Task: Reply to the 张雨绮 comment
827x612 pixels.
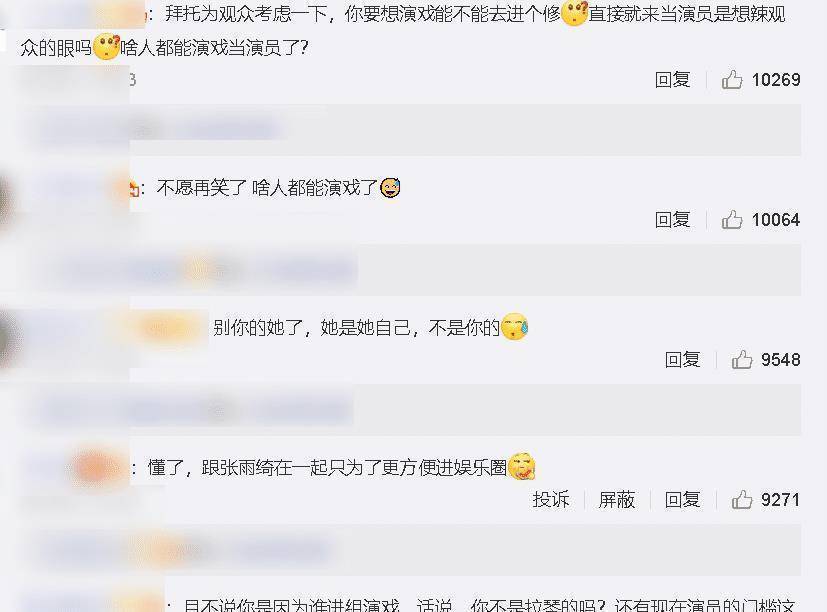Action: [682, 500]
